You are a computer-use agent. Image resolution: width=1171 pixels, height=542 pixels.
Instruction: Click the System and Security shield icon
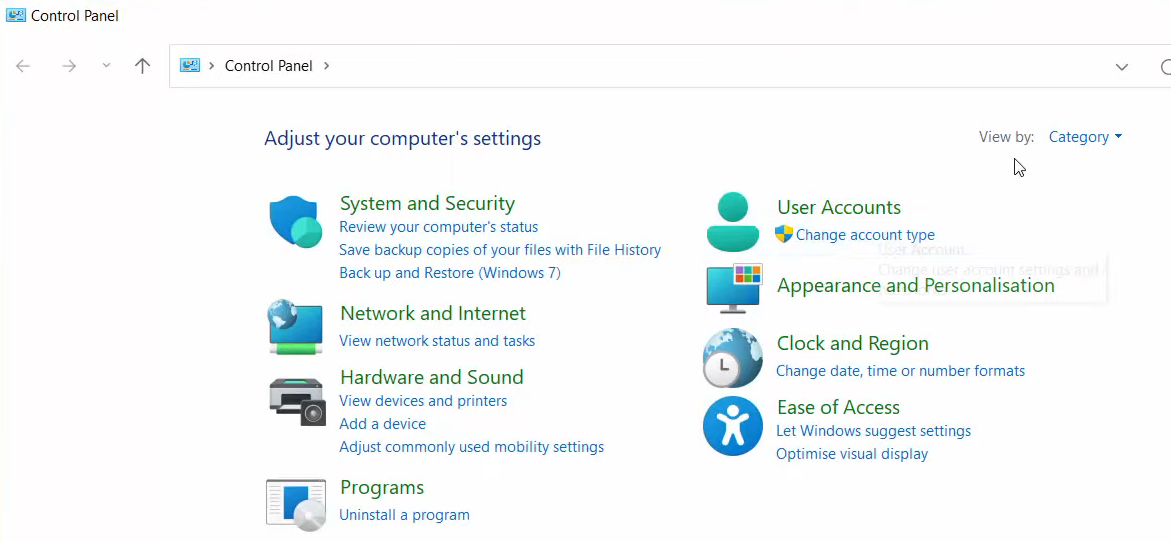[x=296, y=222]
